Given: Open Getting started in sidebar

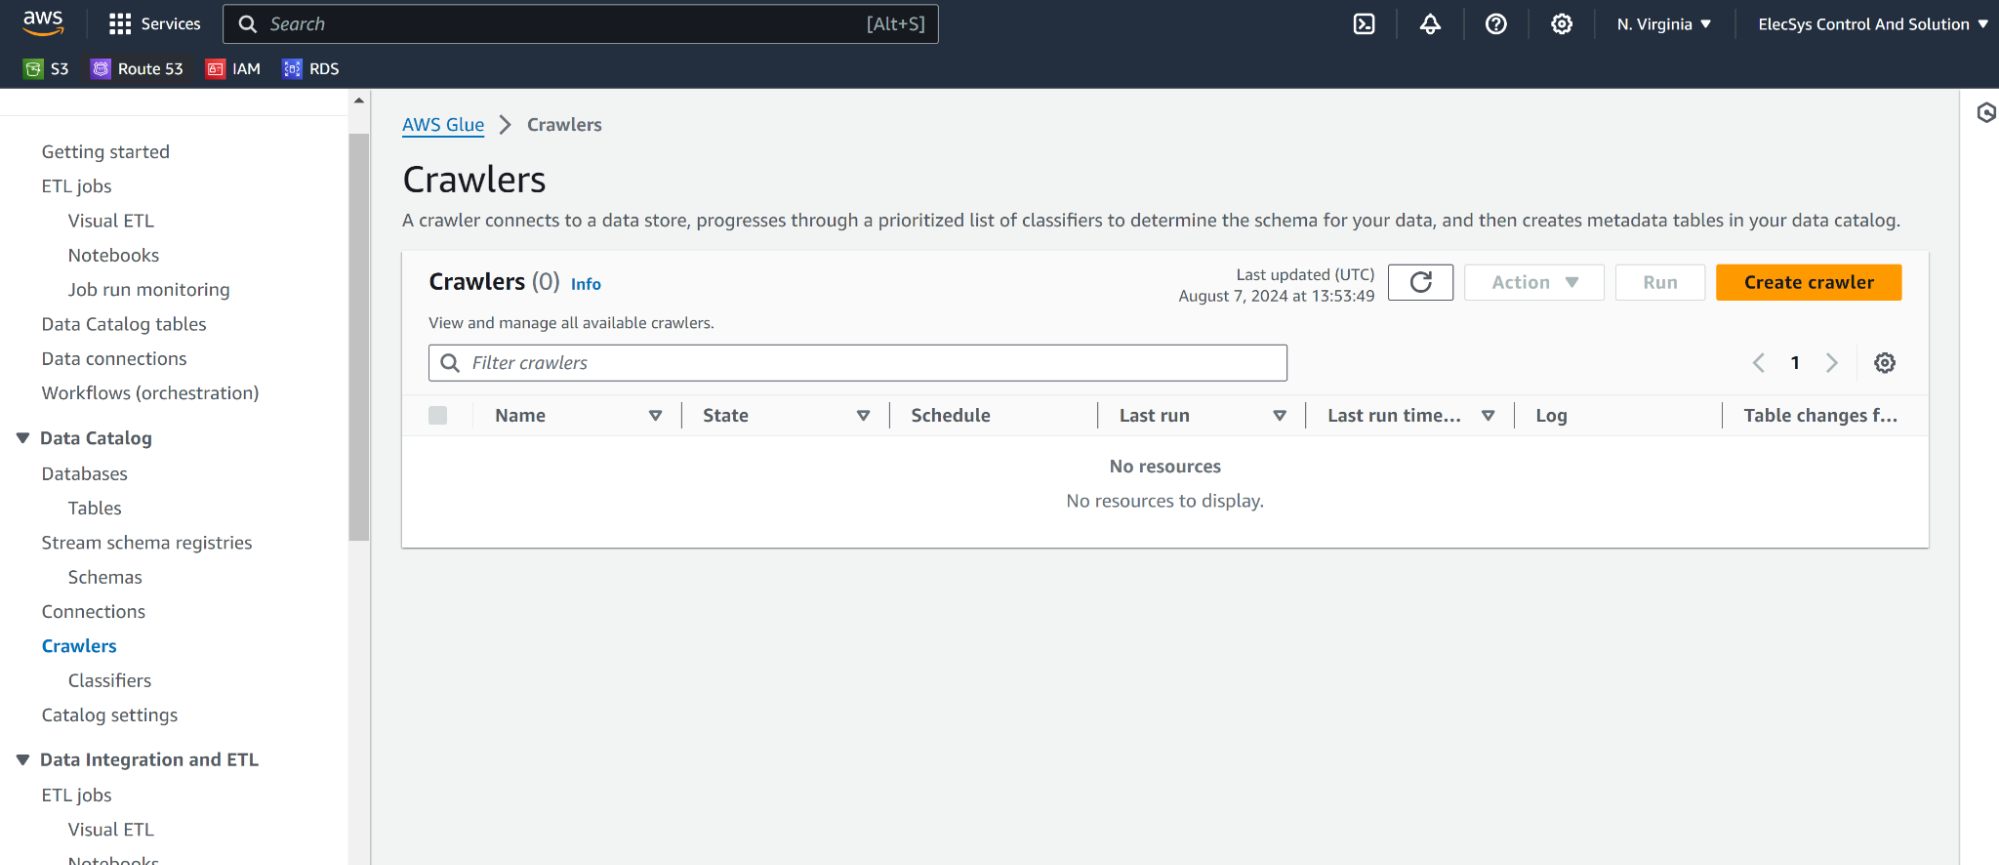Looking at the screenshot, I should pos(106,152).
